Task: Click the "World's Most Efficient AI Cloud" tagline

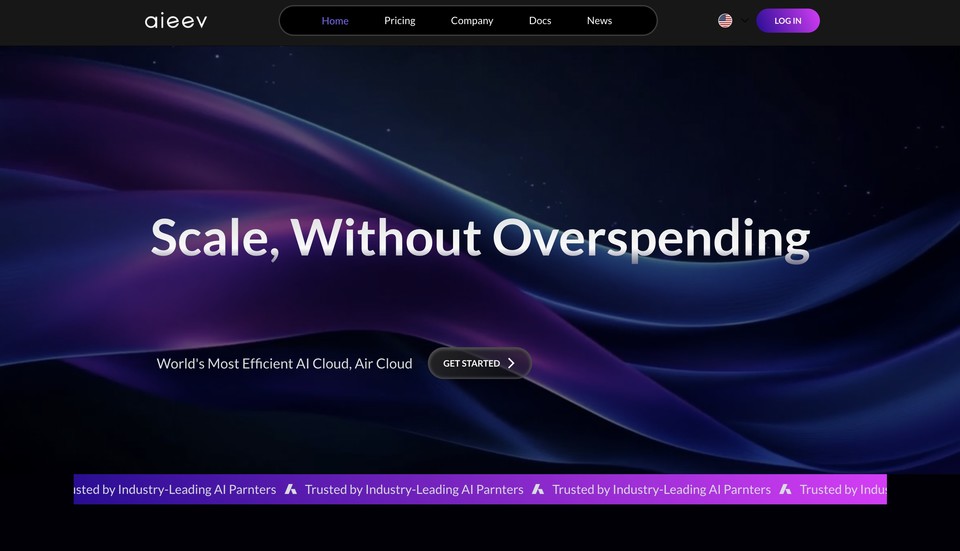Action: click(x=284, y=364)
